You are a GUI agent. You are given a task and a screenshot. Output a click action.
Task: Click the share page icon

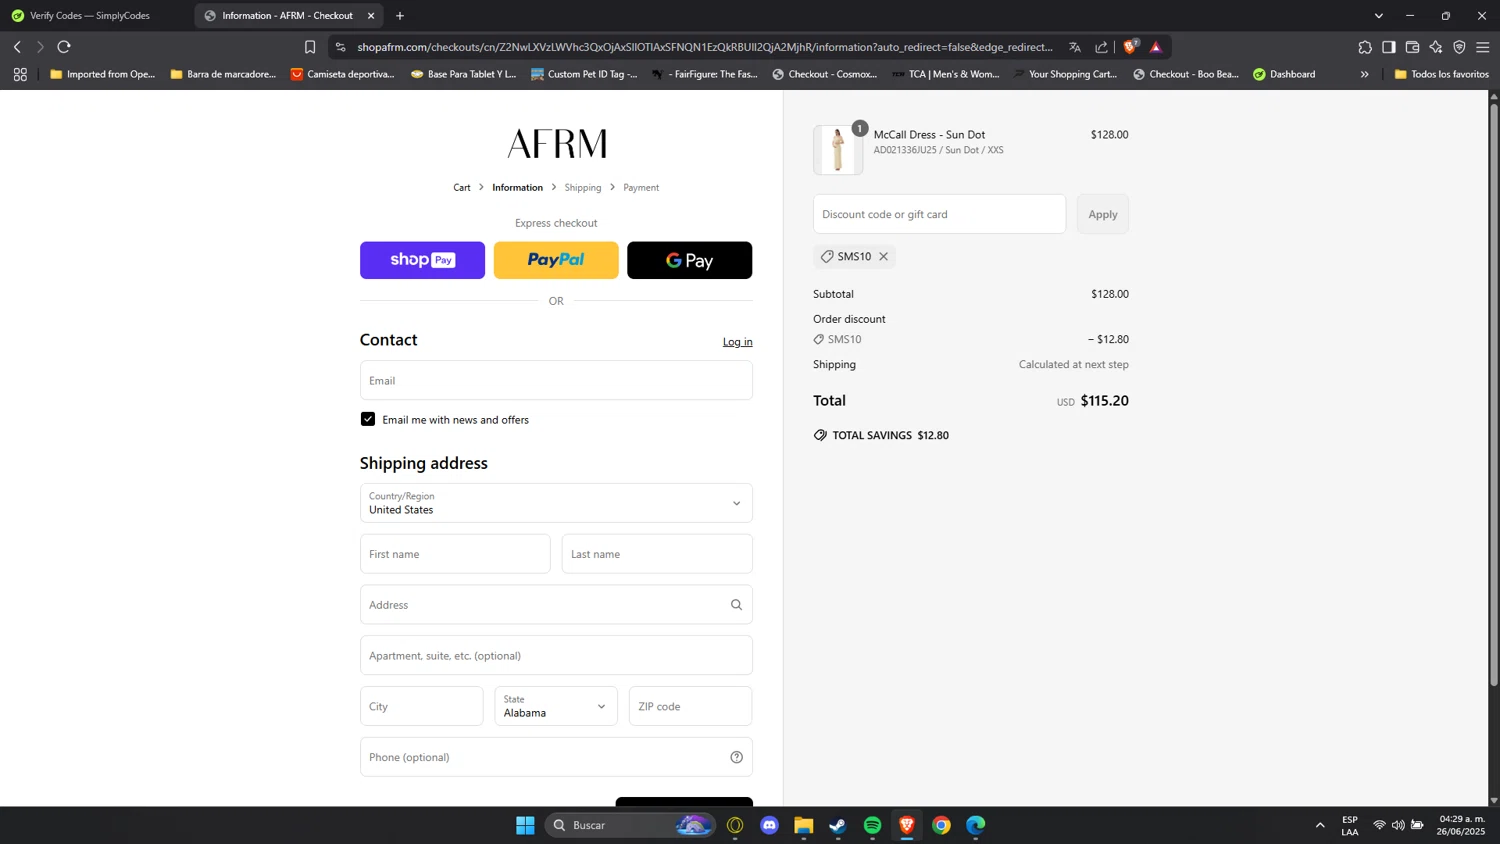point(1101,47)
